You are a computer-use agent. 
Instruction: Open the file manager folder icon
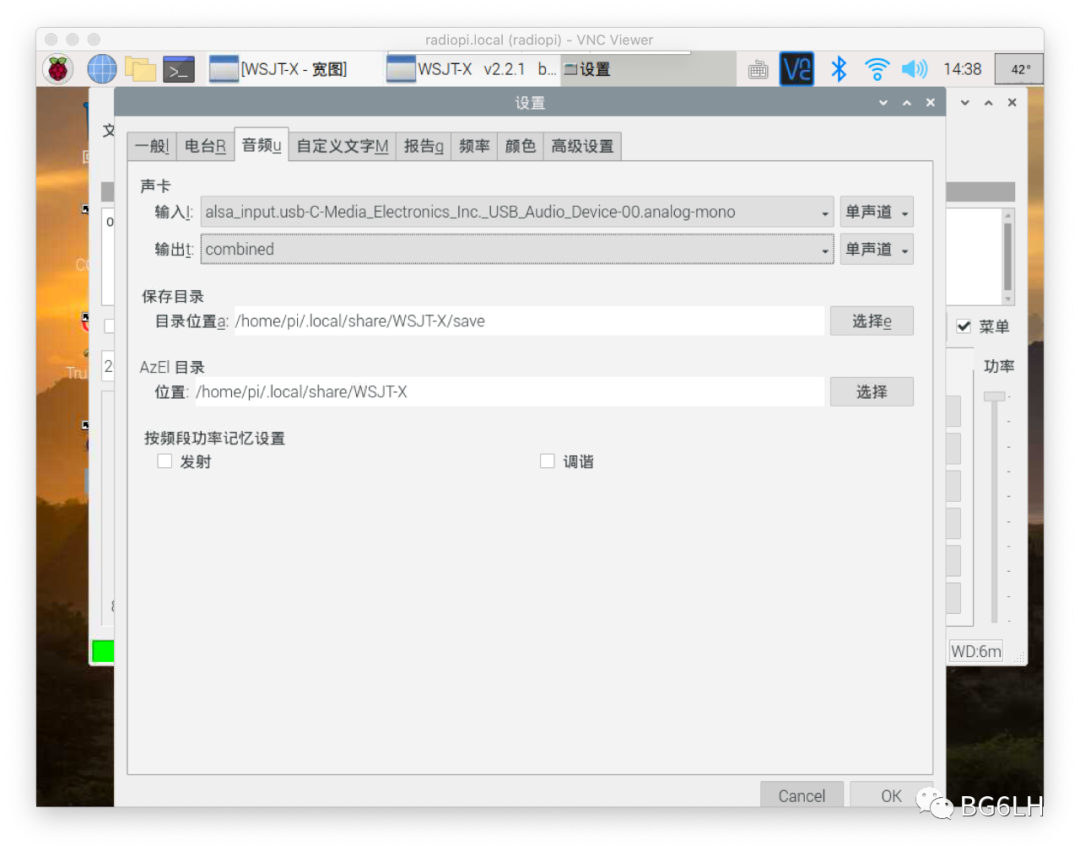pyautogui.click(x=140, y=69)
